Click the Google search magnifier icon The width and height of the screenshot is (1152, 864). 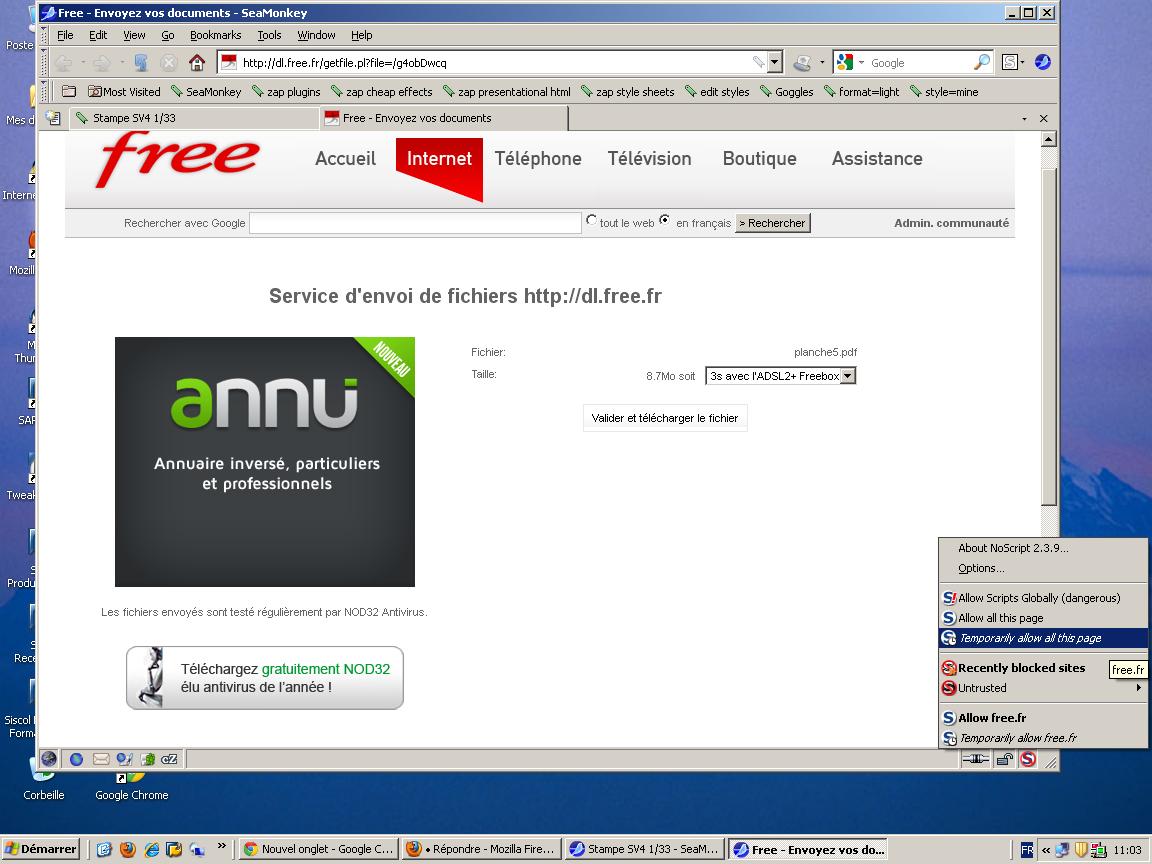981,63
